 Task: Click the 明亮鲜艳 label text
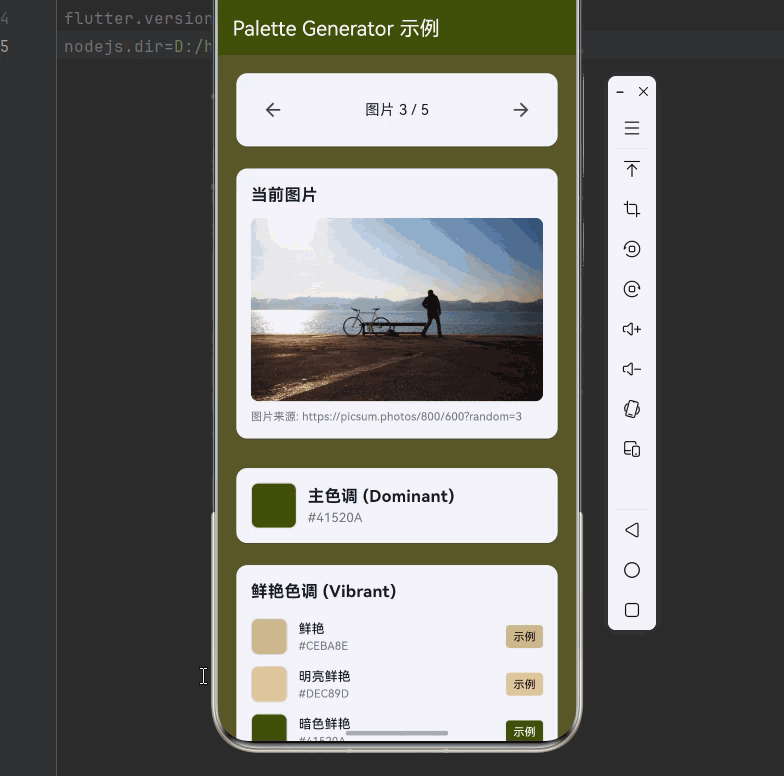[x=324, y=676]
